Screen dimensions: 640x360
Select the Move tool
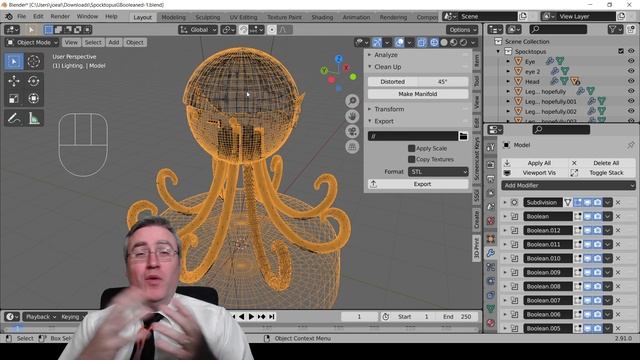coord(14,81)
